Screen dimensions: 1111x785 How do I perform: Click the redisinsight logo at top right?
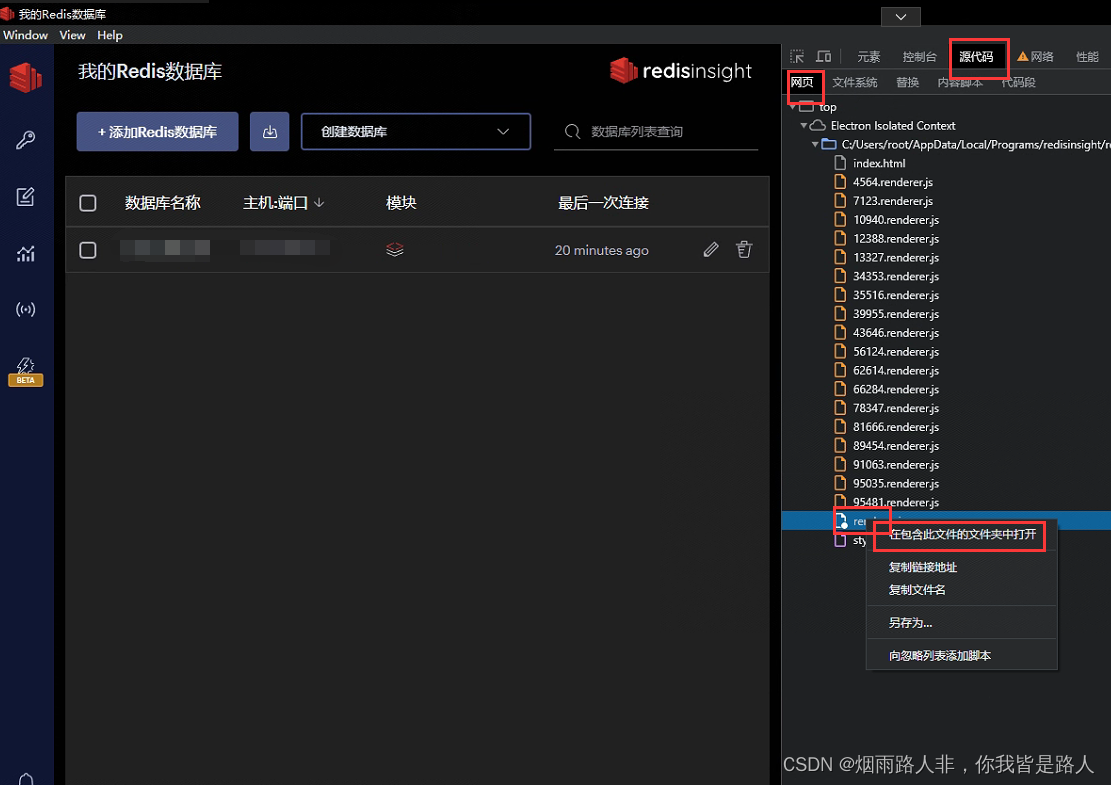(680, 70)
